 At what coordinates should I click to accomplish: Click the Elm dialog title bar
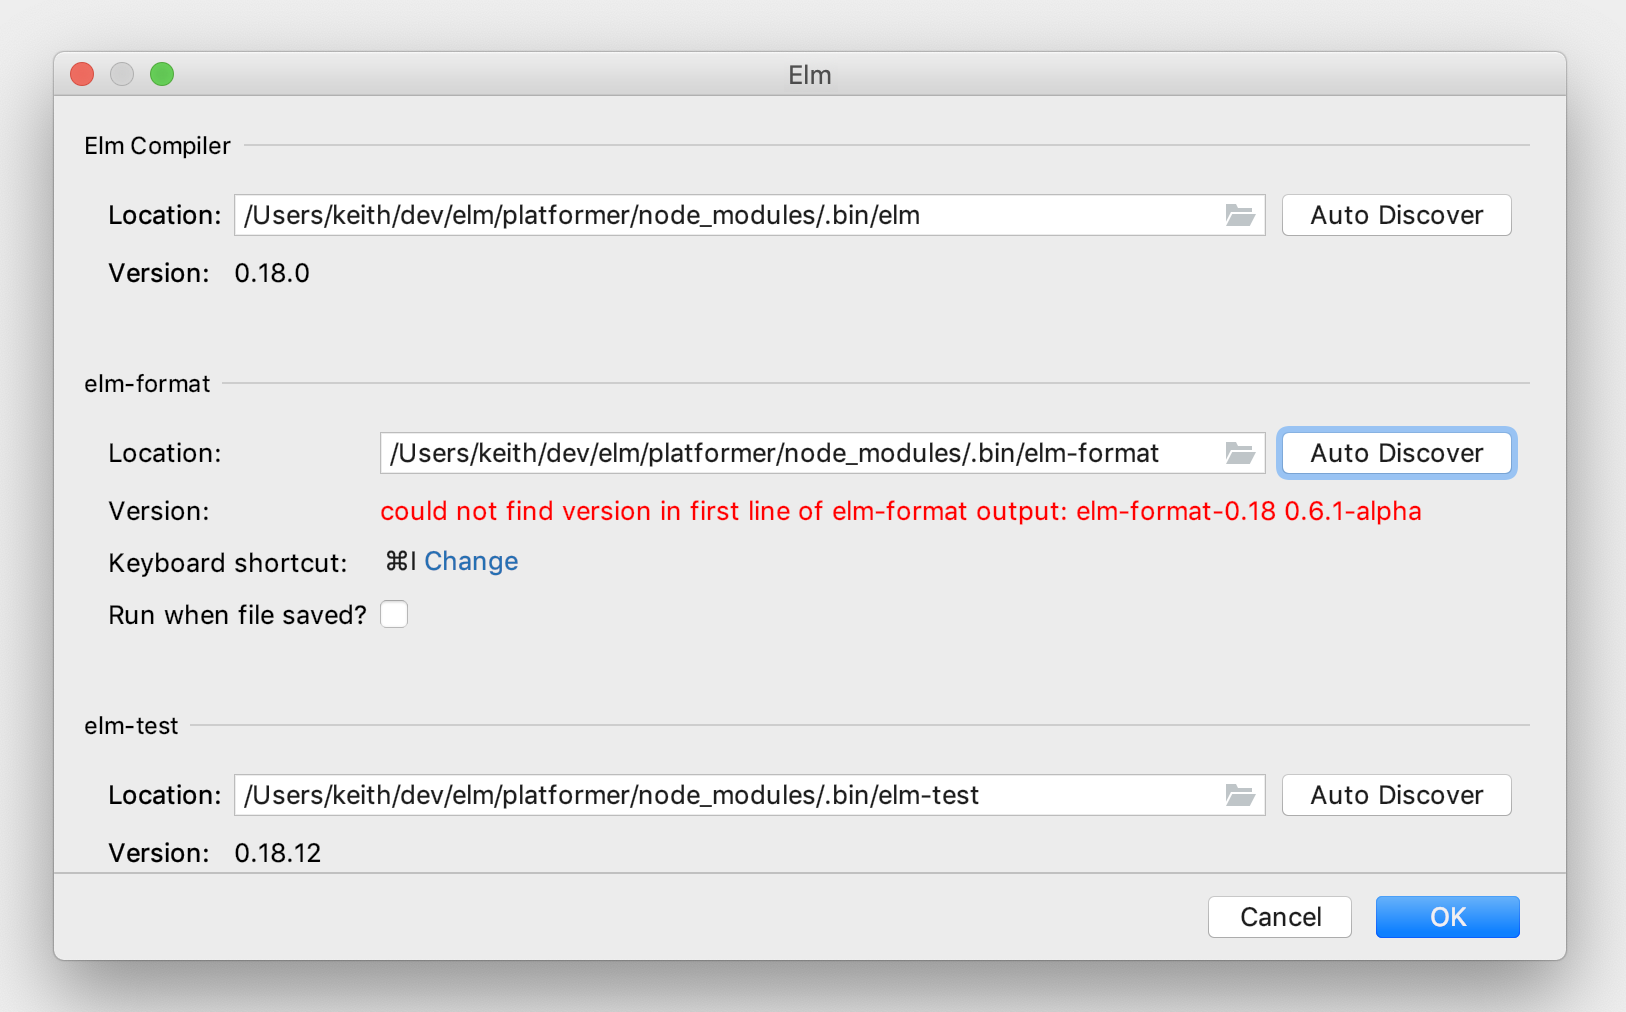[811, 74]
